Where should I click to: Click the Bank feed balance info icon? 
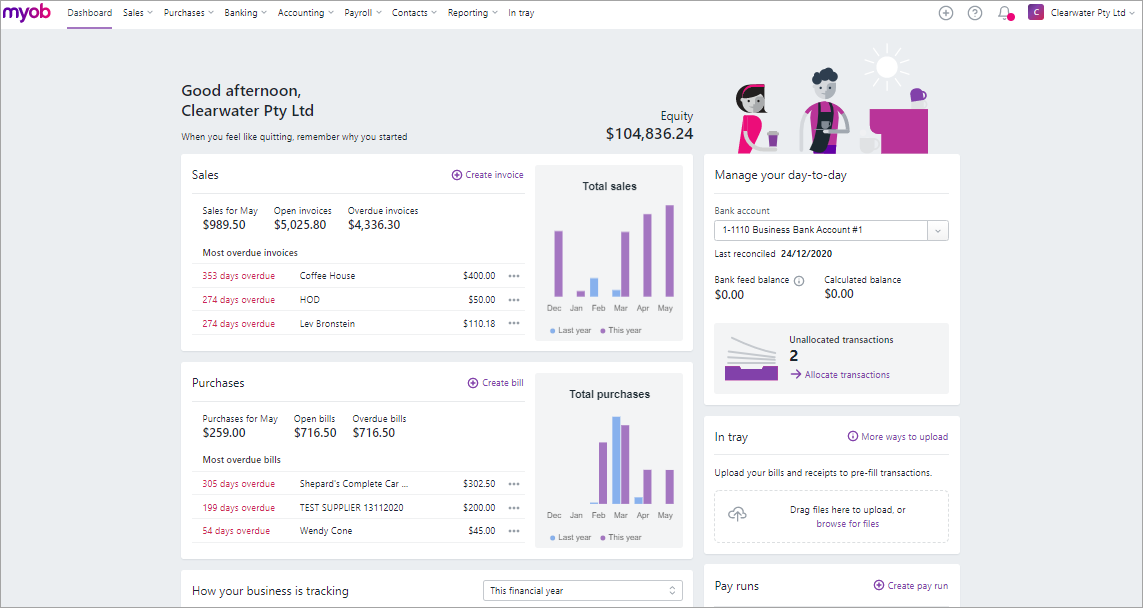click(x=799, y=281)
